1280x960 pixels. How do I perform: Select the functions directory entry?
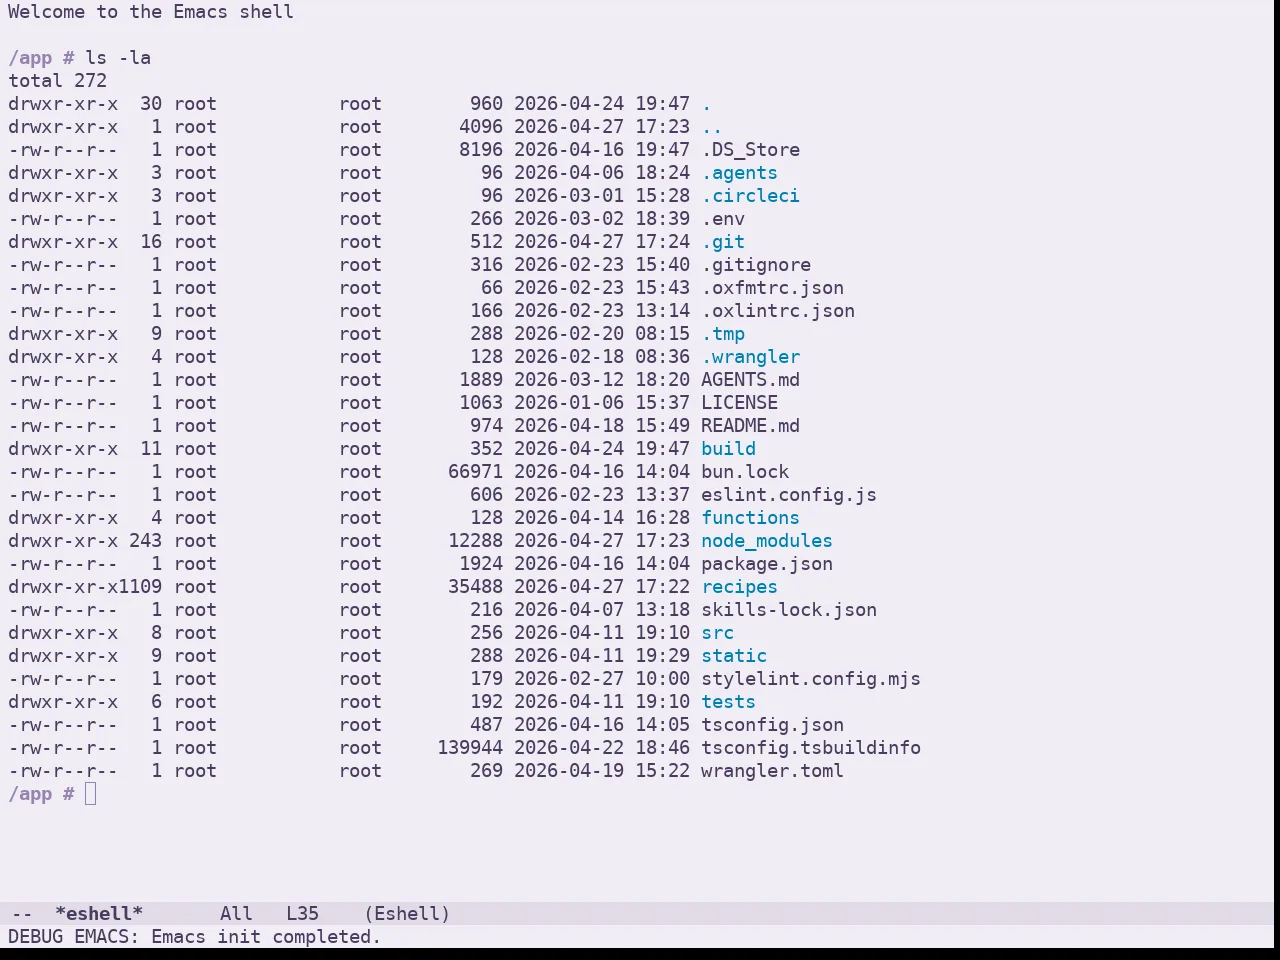tap(750, 518)
